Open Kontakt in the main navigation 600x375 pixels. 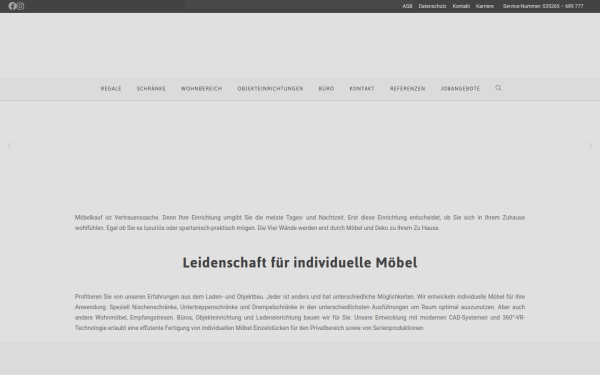pyautogui.click(x=362, y=88)
